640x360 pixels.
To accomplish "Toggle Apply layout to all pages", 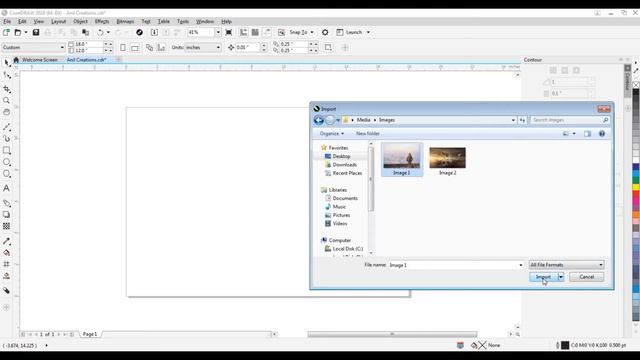I will click(149, 48).
